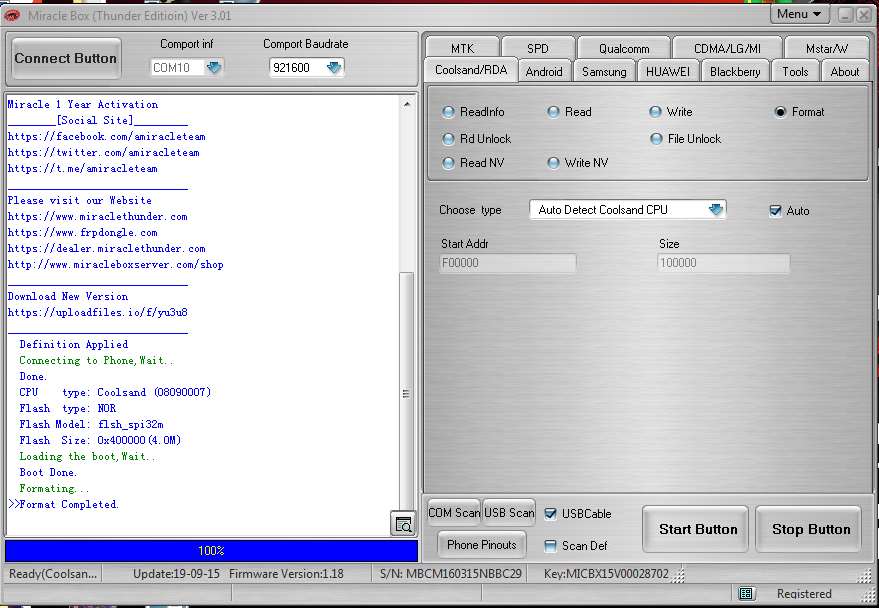Click the facebook.com/amiracleteam link in log
Screen dimensions: 879x608
click(107, 137)
